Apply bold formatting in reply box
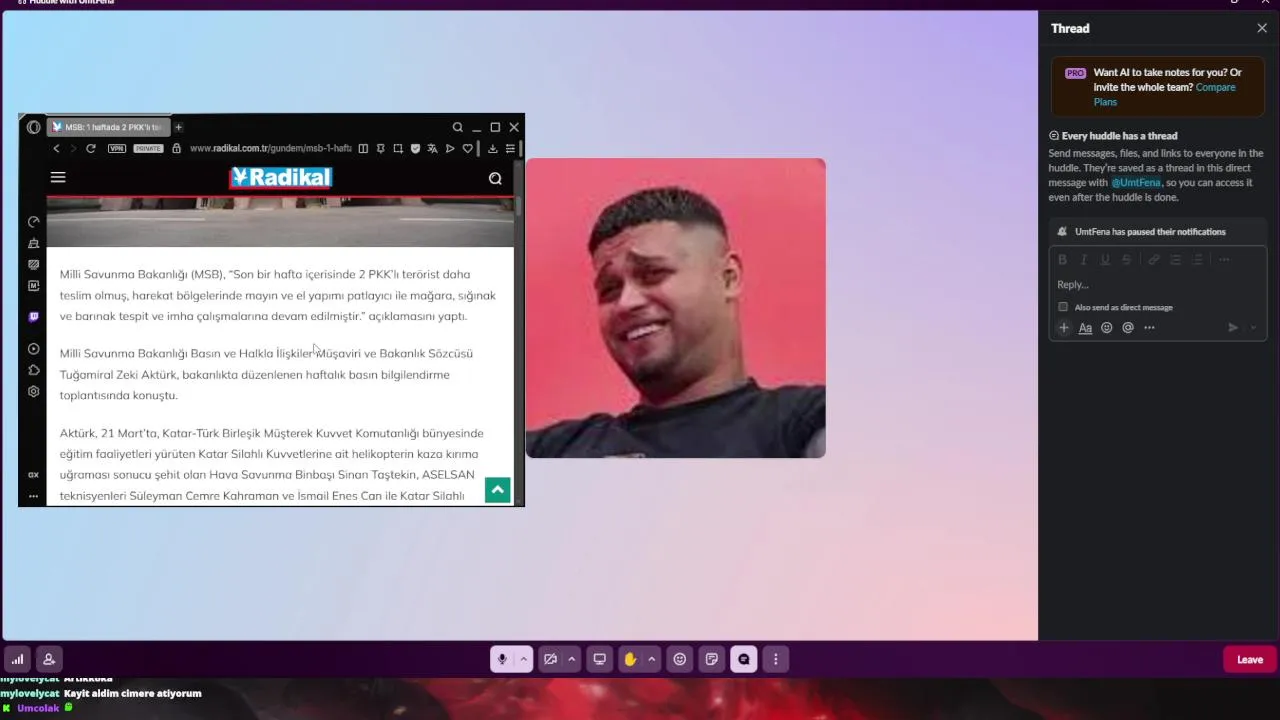1280x720 pixels. pos(1063,260)
